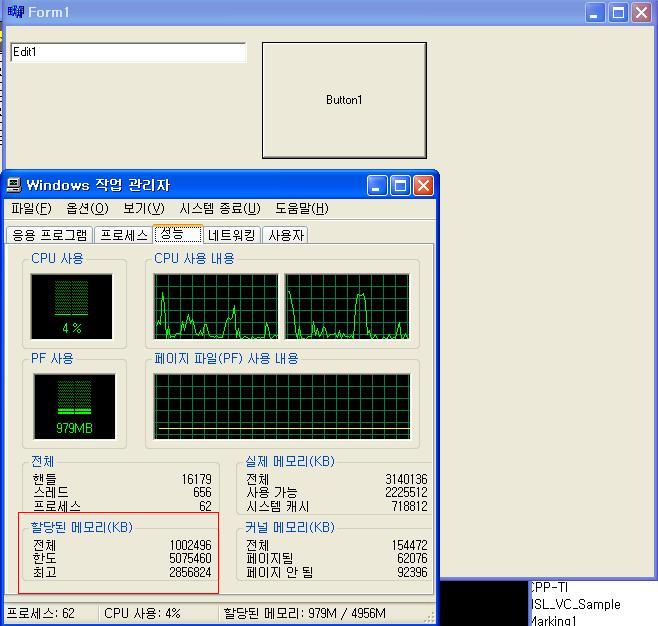This screenshot has width=658, height=626.
Task: Open the 시스템 종료(U) menu
Action: [x=219, y=208]
